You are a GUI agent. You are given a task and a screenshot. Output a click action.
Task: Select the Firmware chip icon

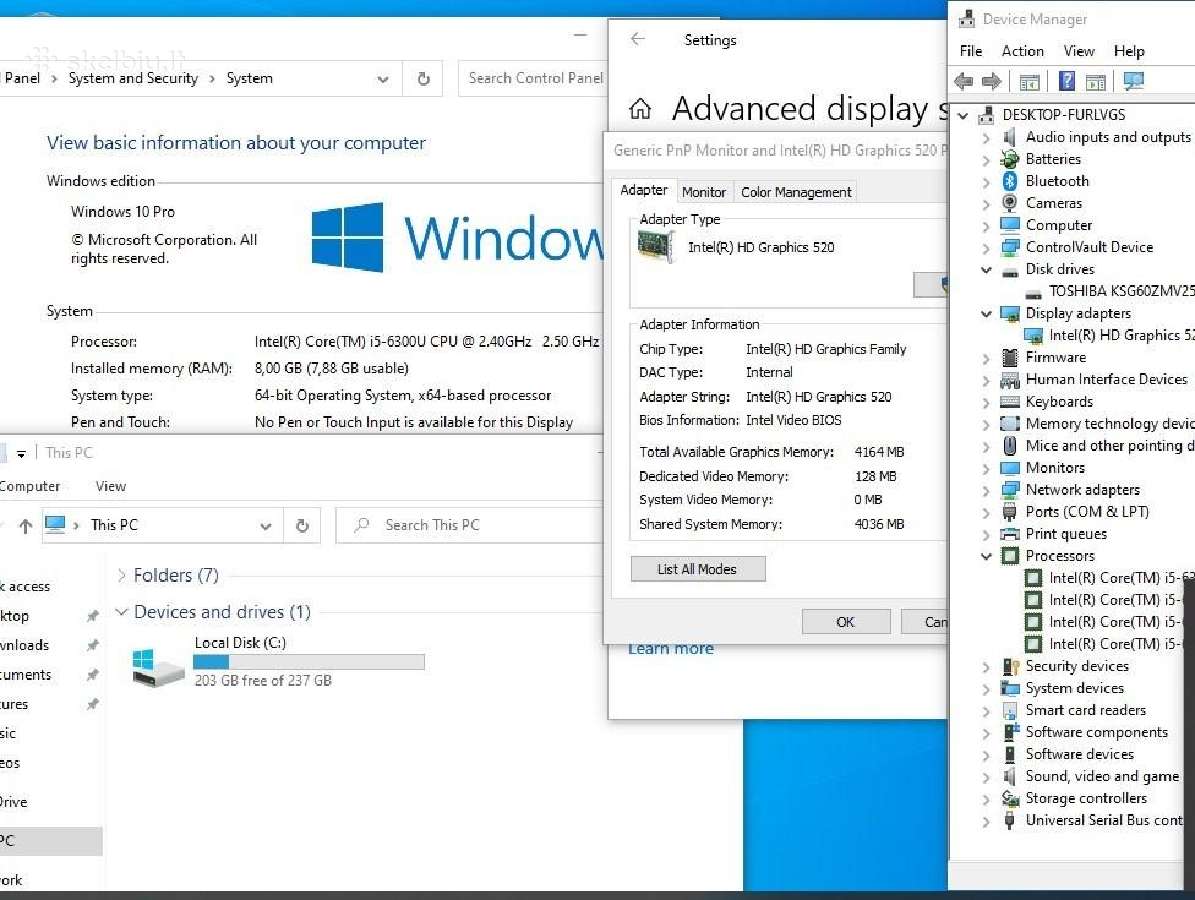[1010, 357]
